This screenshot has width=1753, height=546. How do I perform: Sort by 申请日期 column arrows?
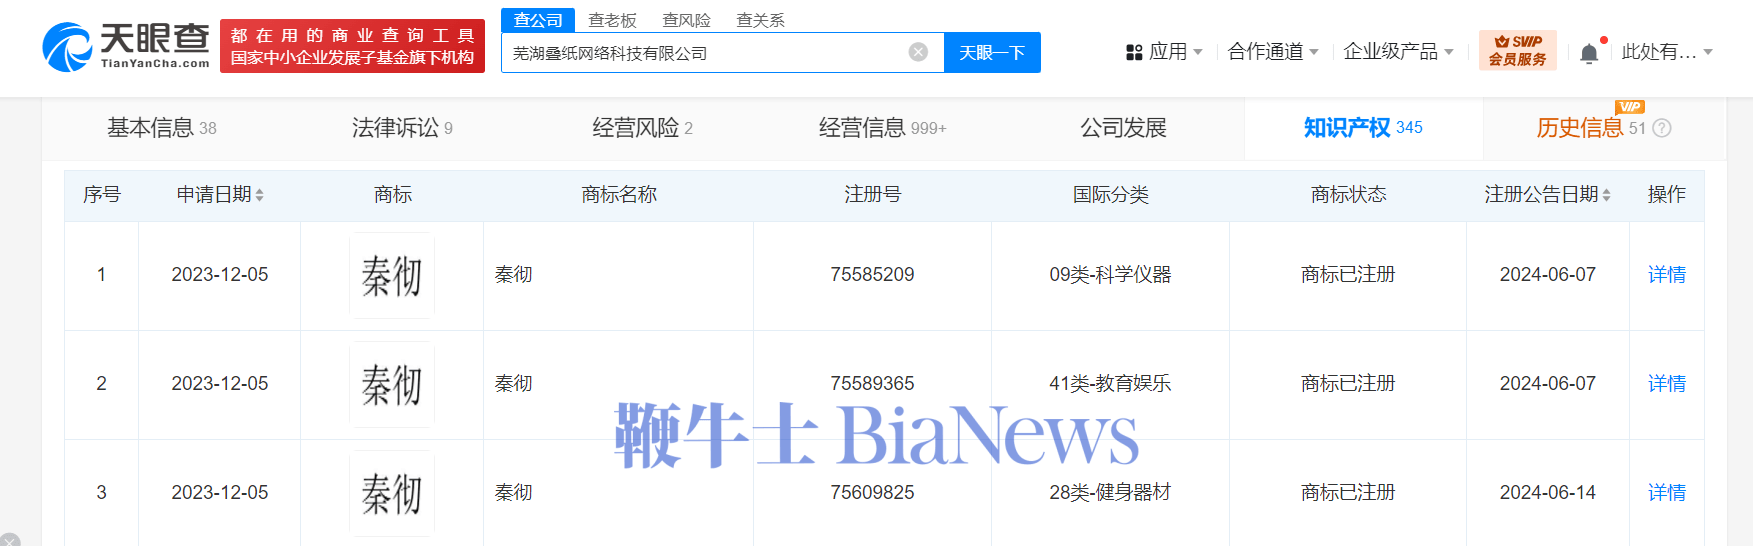click(x=260, y=195)
